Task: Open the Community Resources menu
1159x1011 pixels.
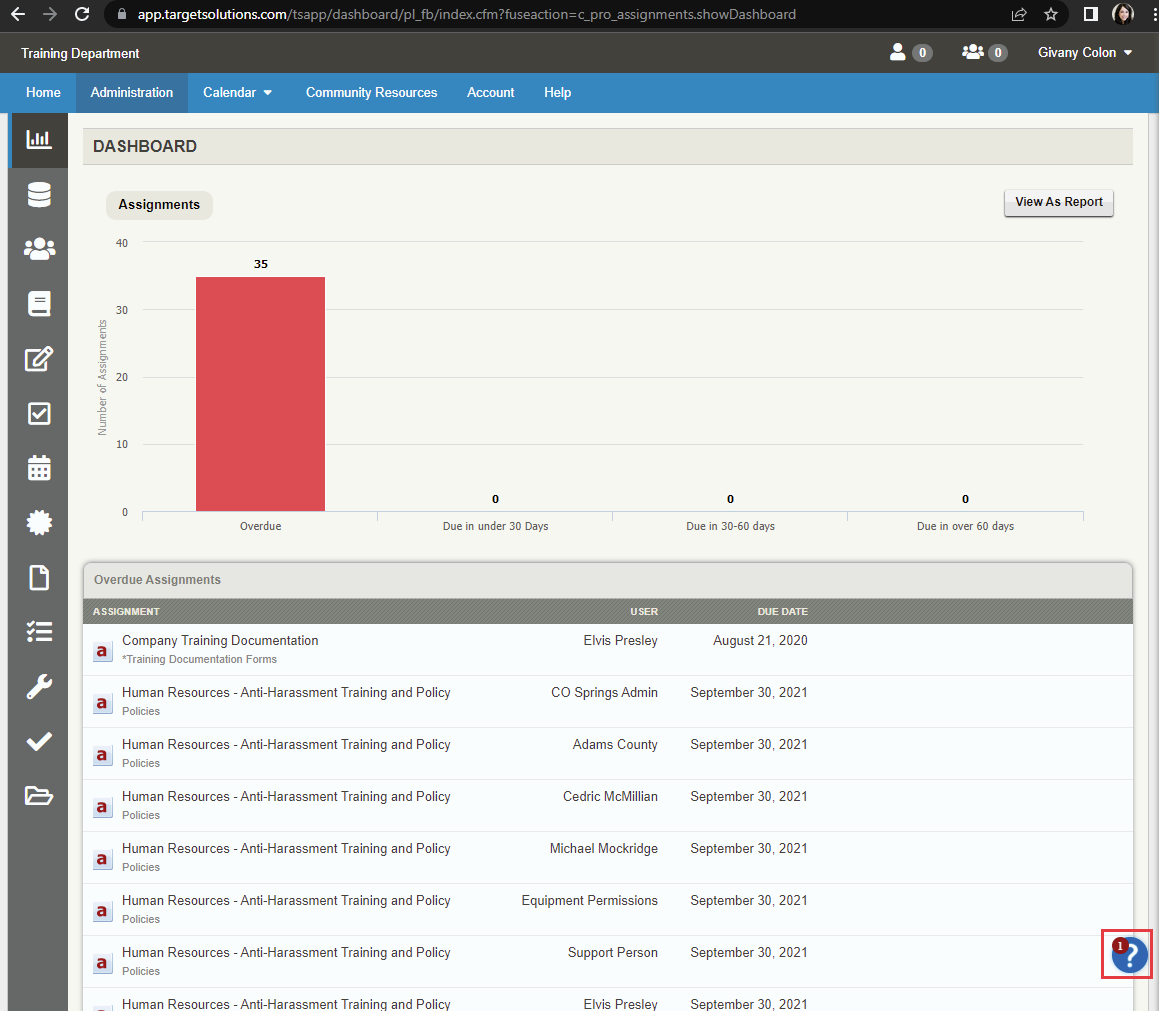Action: coord(371,92)
